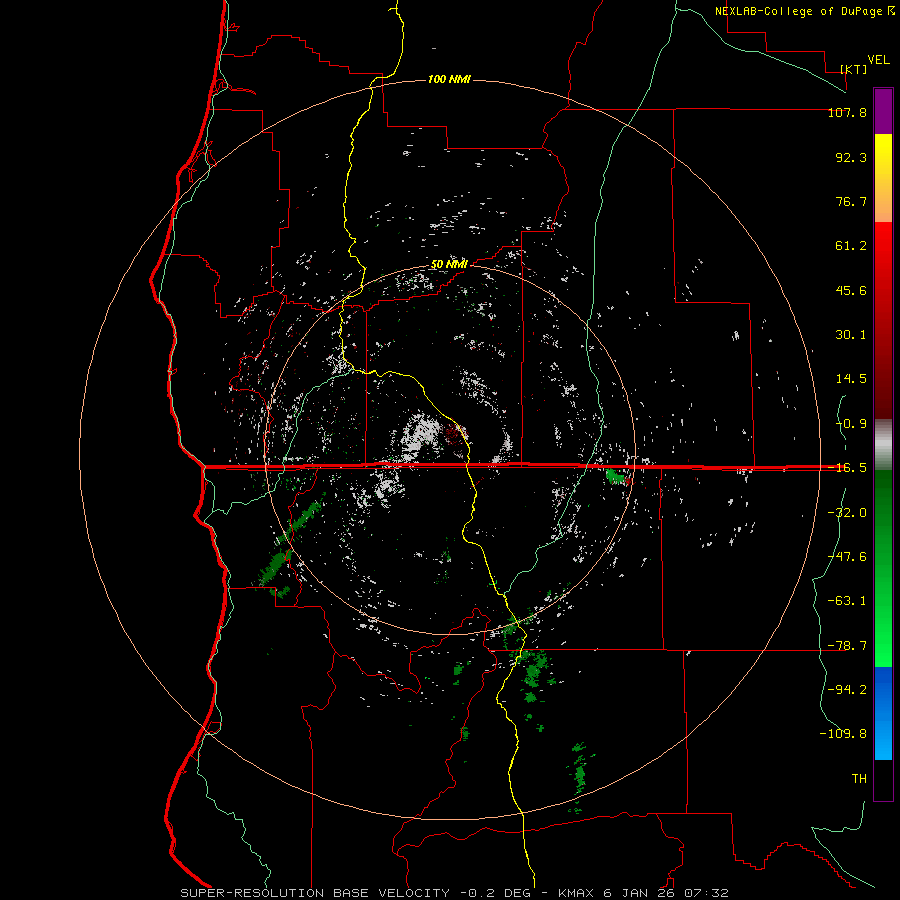Click the 50 NMI range ring label
The image size is (900, 900).
tap(449, 265)
